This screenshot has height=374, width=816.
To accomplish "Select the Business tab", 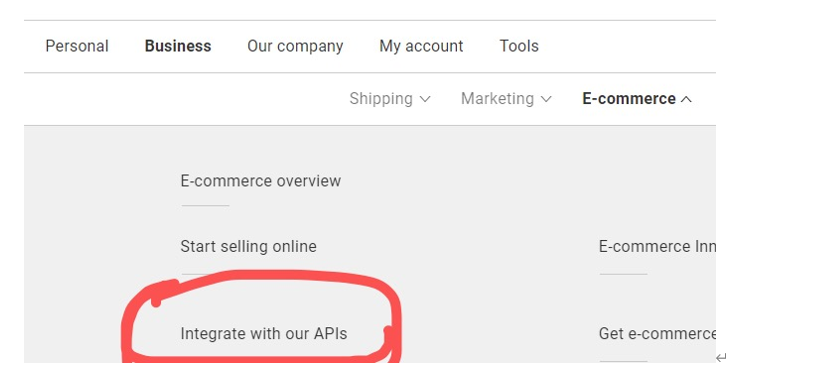I will coord(178,46).
